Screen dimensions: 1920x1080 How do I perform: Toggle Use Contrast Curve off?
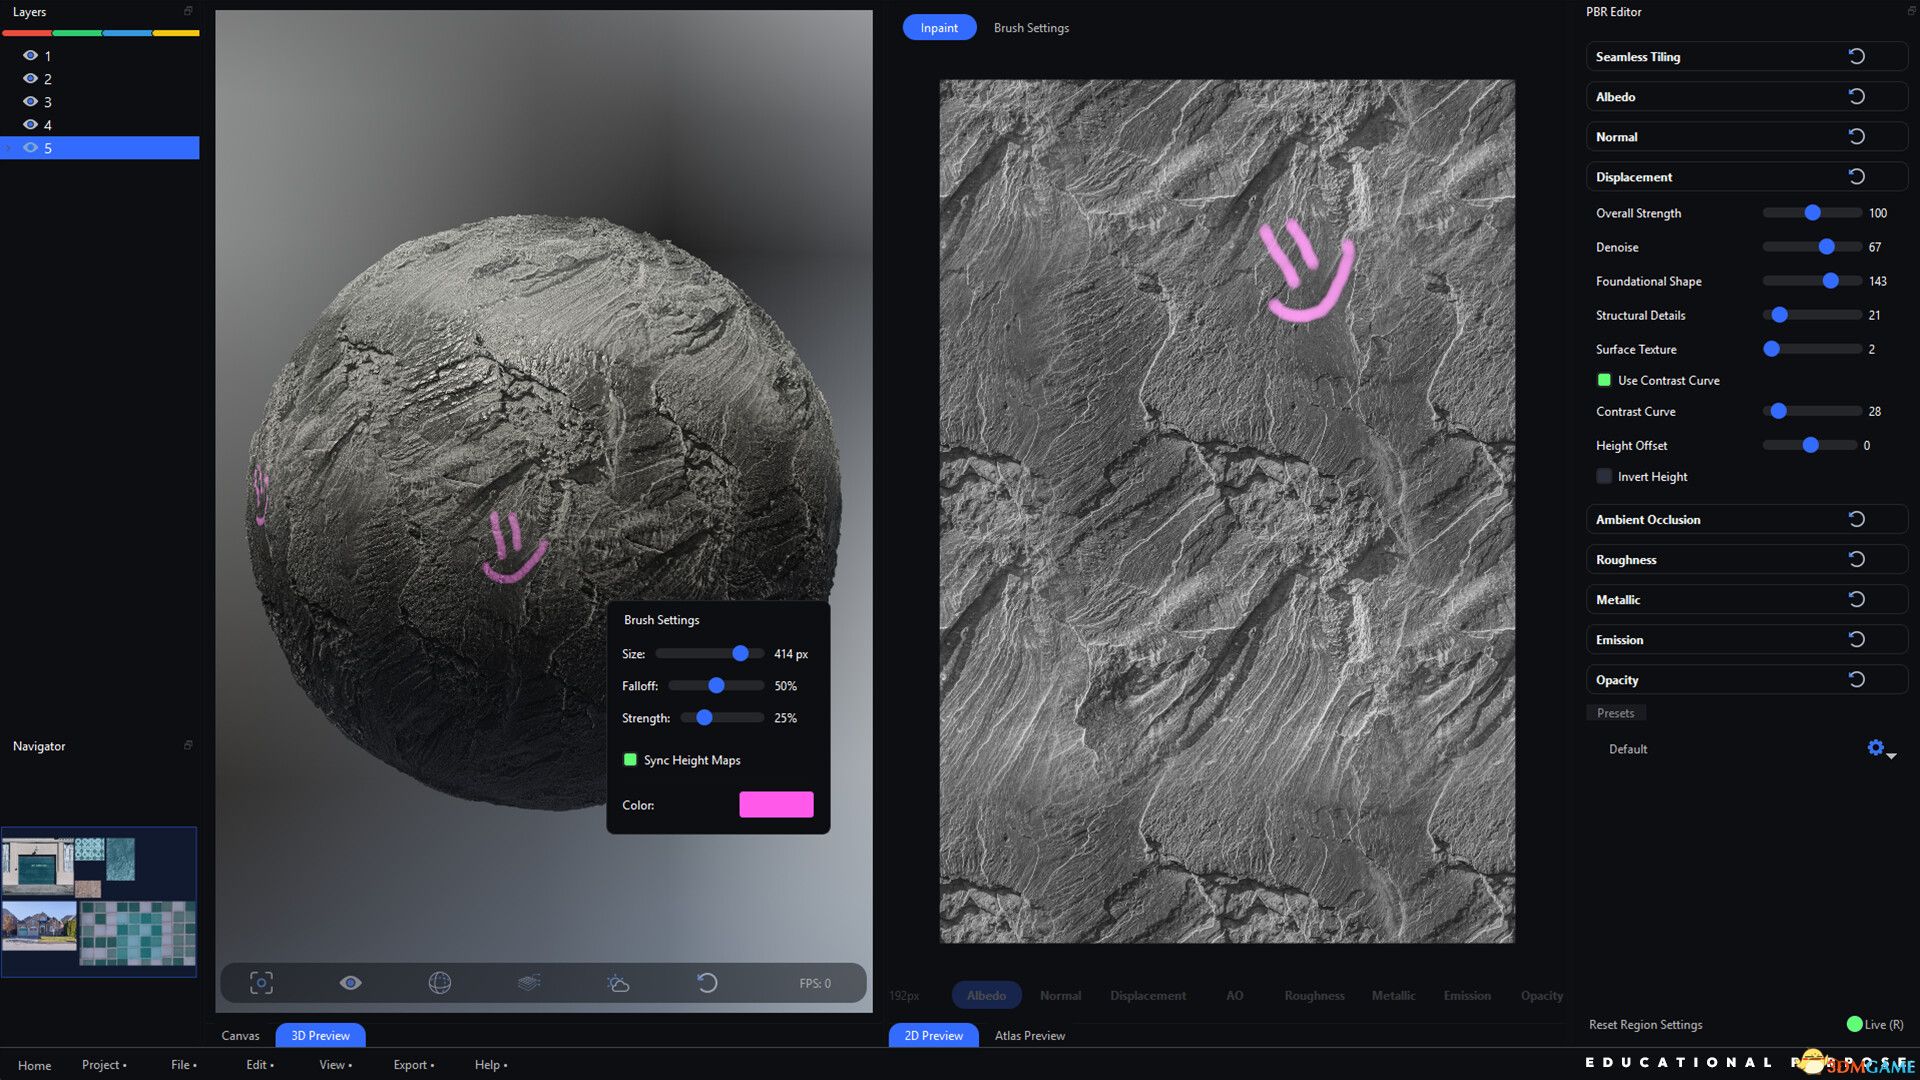1605,380
